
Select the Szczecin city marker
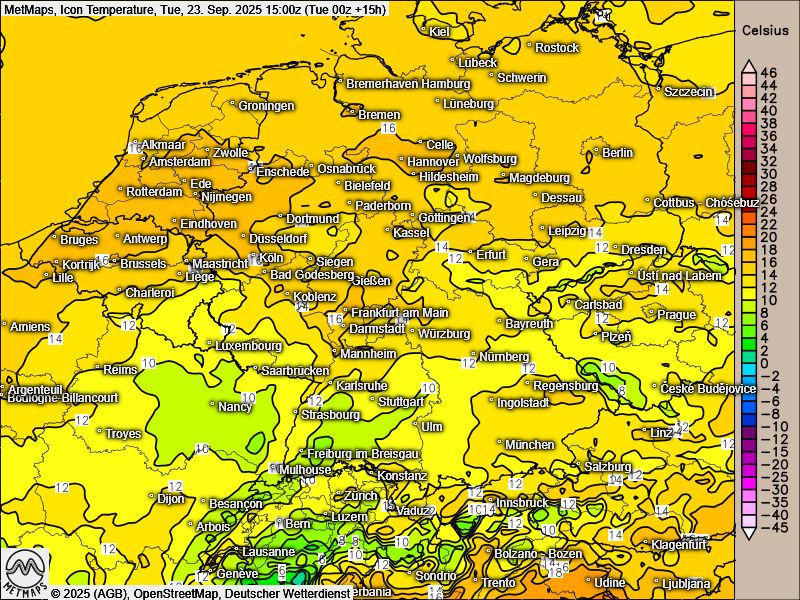click(x=659, y=91)
